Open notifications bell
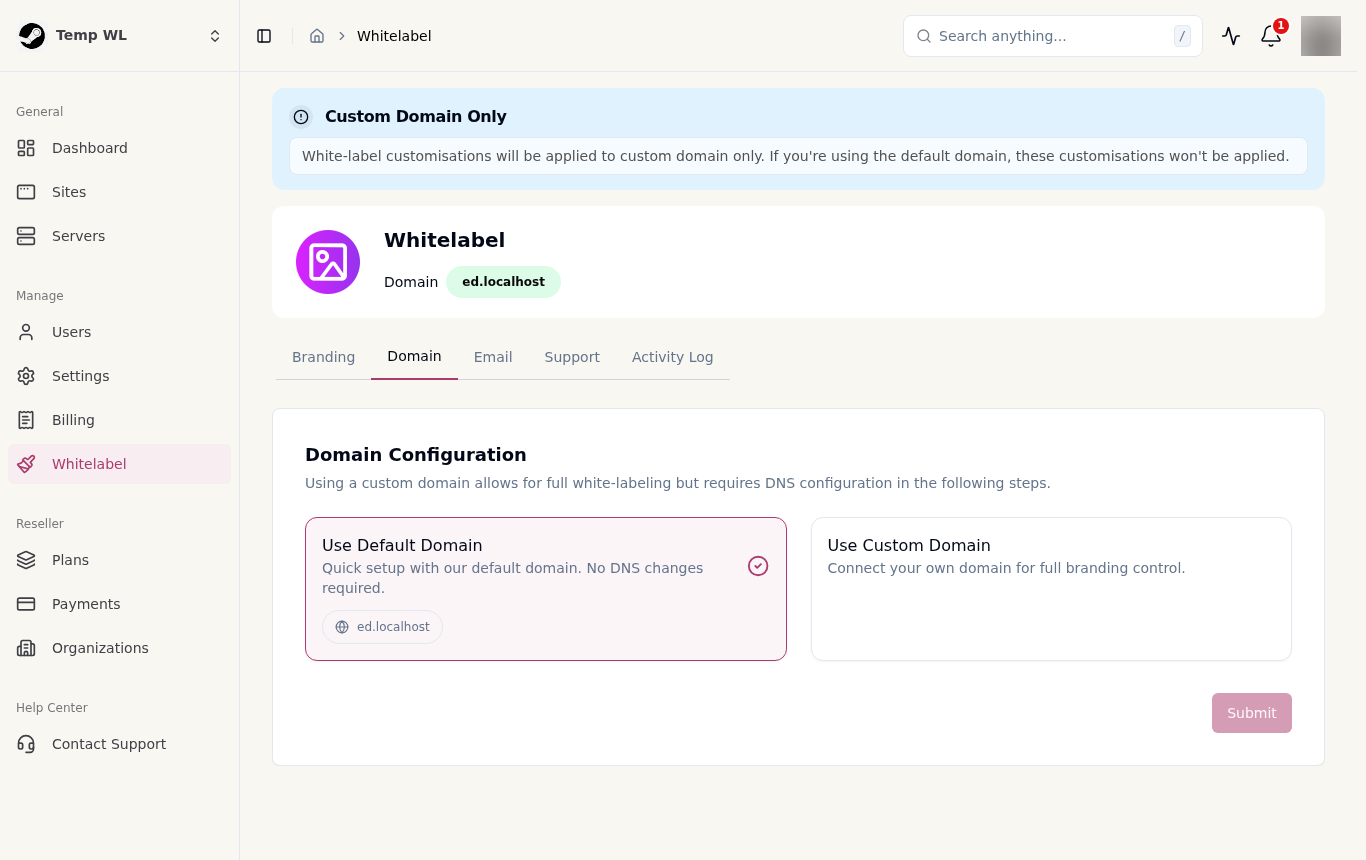 [1271, 36]
